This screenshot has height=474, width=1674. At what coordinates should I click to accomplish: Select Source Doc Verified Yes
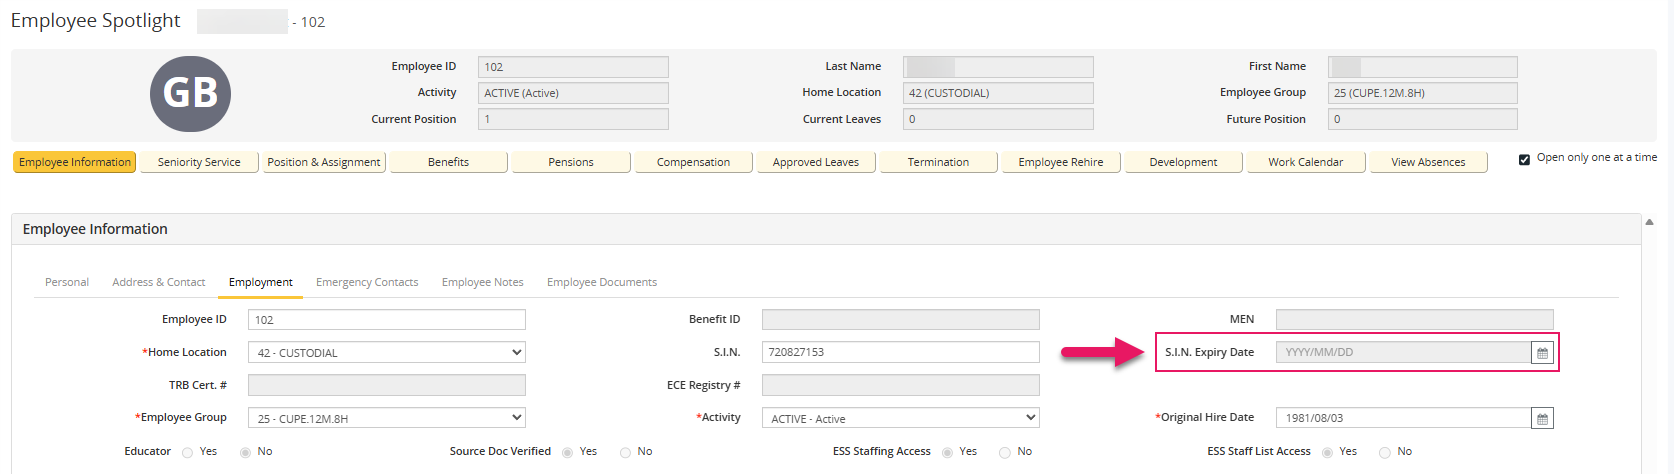[x=567, y=453]
